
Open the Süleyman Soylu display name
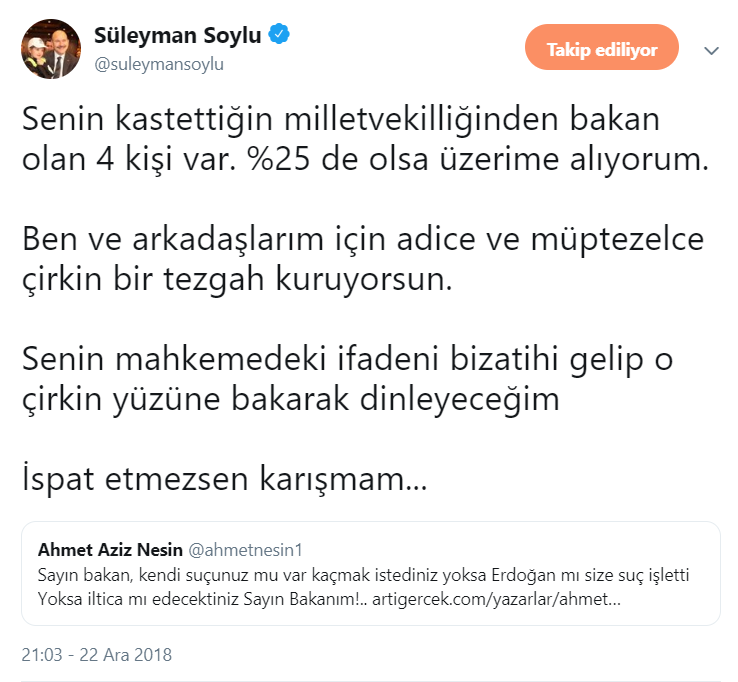point(177,36)
